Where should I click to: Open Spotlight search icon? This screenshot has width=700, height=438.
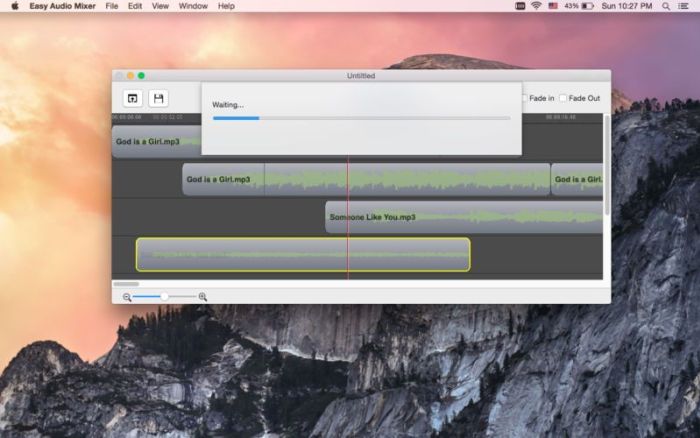point(666,6)
